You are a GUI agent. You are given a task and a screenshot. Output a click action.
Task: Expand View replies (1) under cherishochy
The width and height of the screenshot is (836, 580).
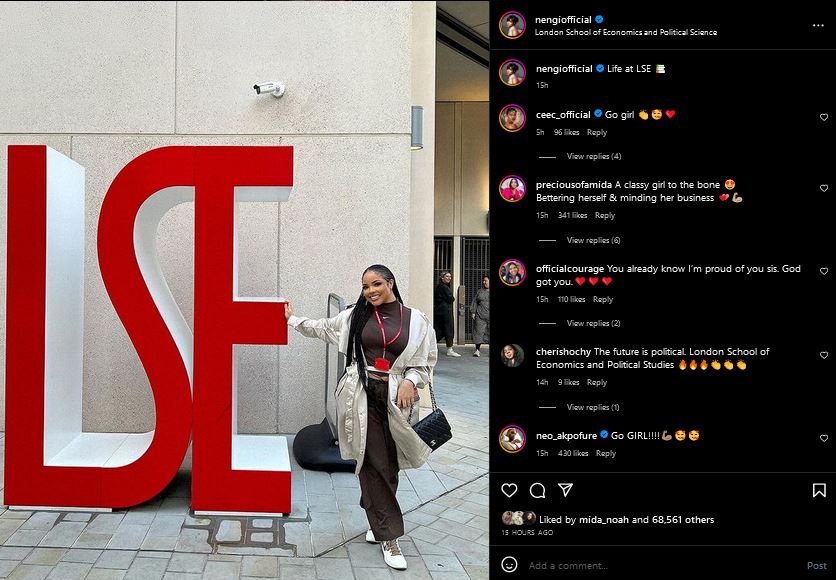(593, 407)
